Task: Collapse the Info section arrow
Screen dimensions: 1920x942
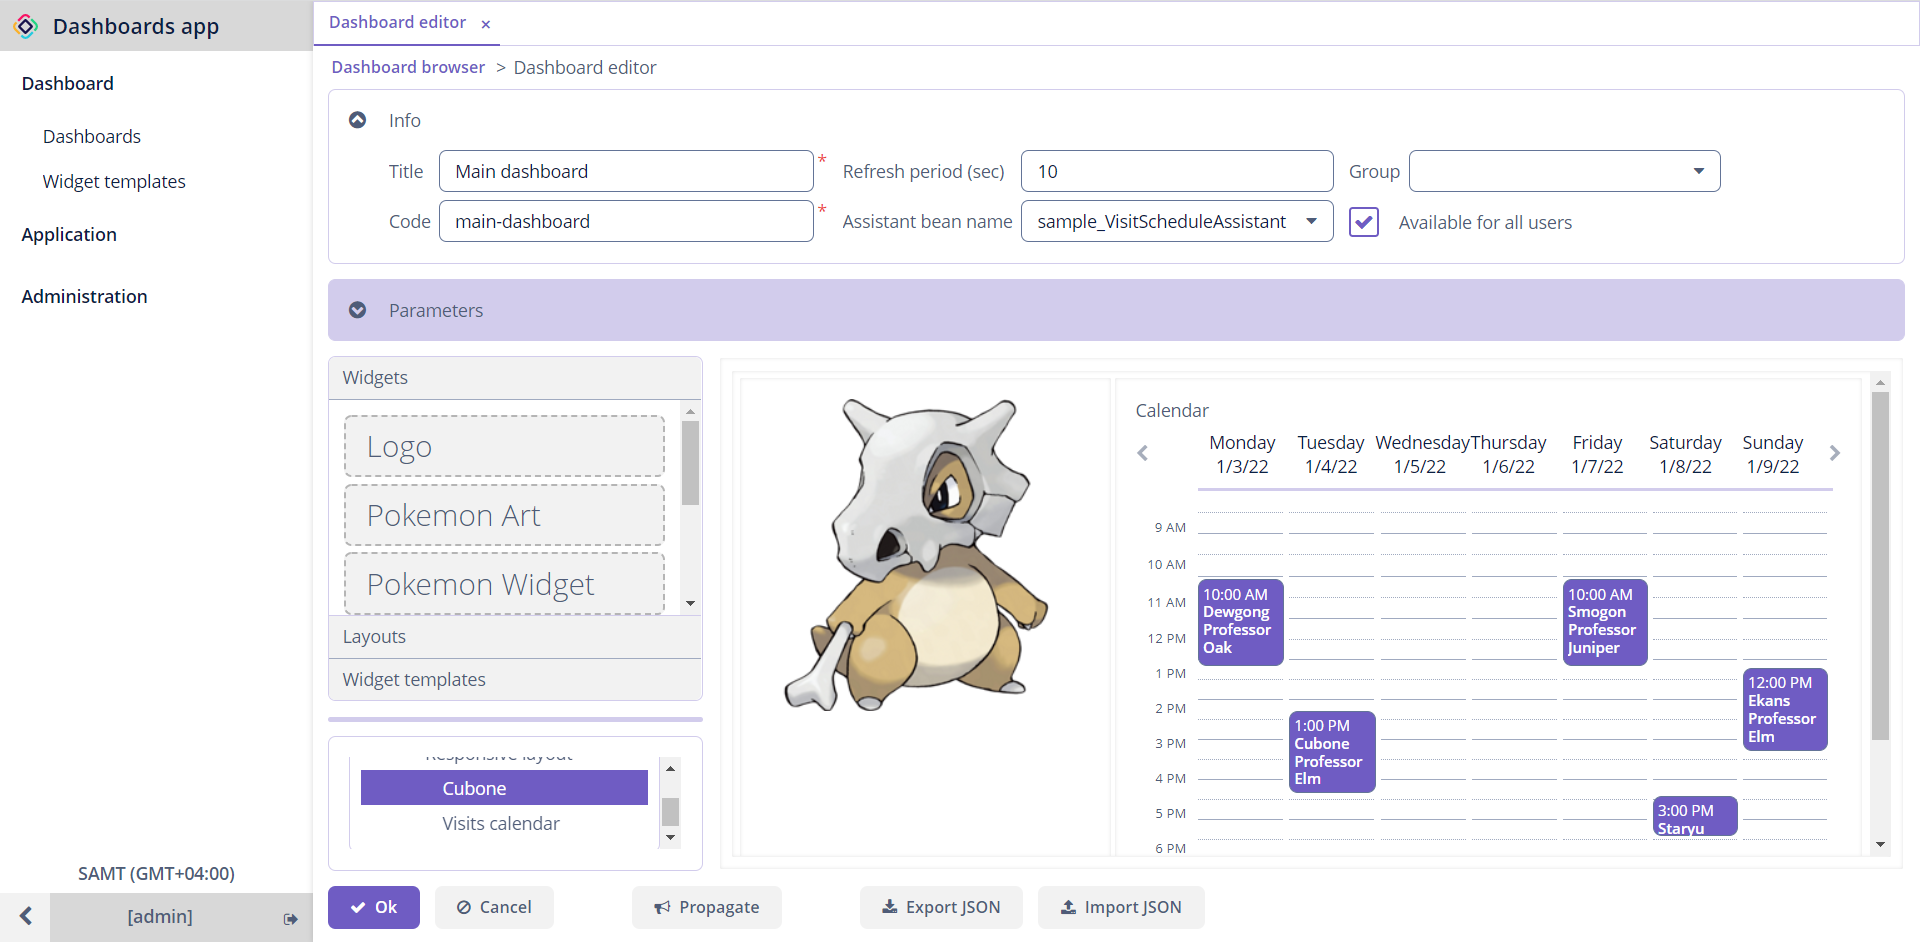Action: (x=357, y=120)
